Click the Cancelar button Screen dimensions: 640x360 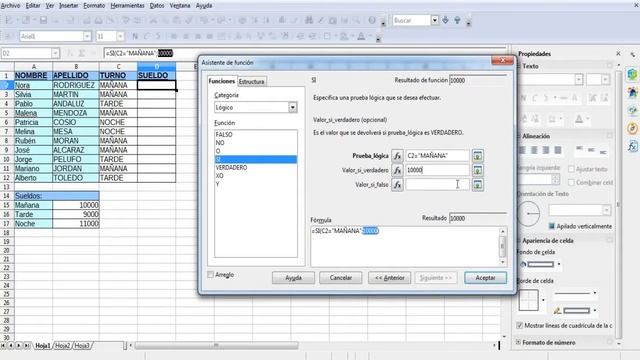click(340, 278)
